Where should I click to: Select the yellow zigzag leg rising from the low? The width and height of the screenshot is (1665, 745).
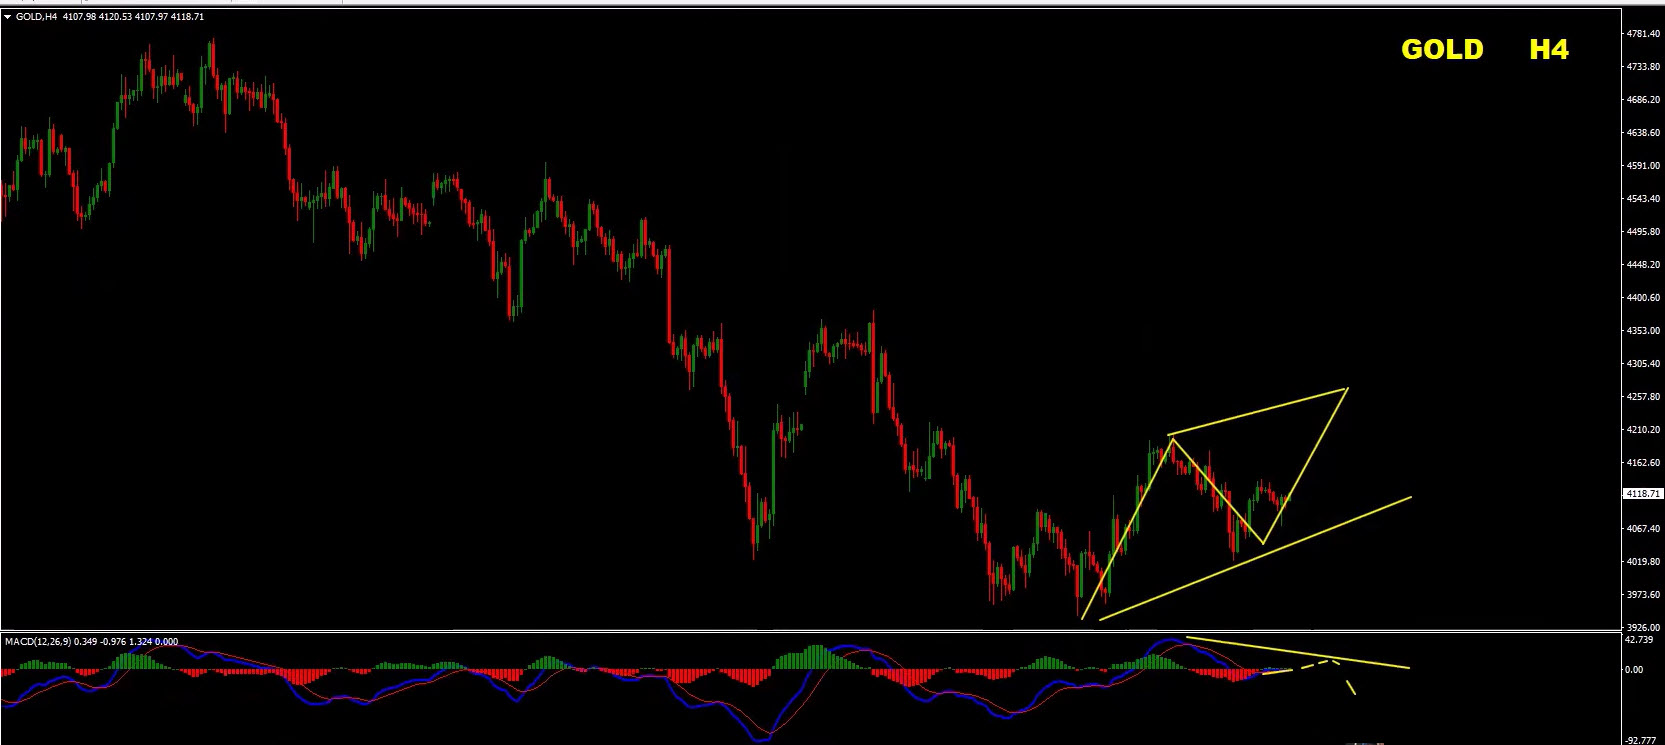(1127, 528)
